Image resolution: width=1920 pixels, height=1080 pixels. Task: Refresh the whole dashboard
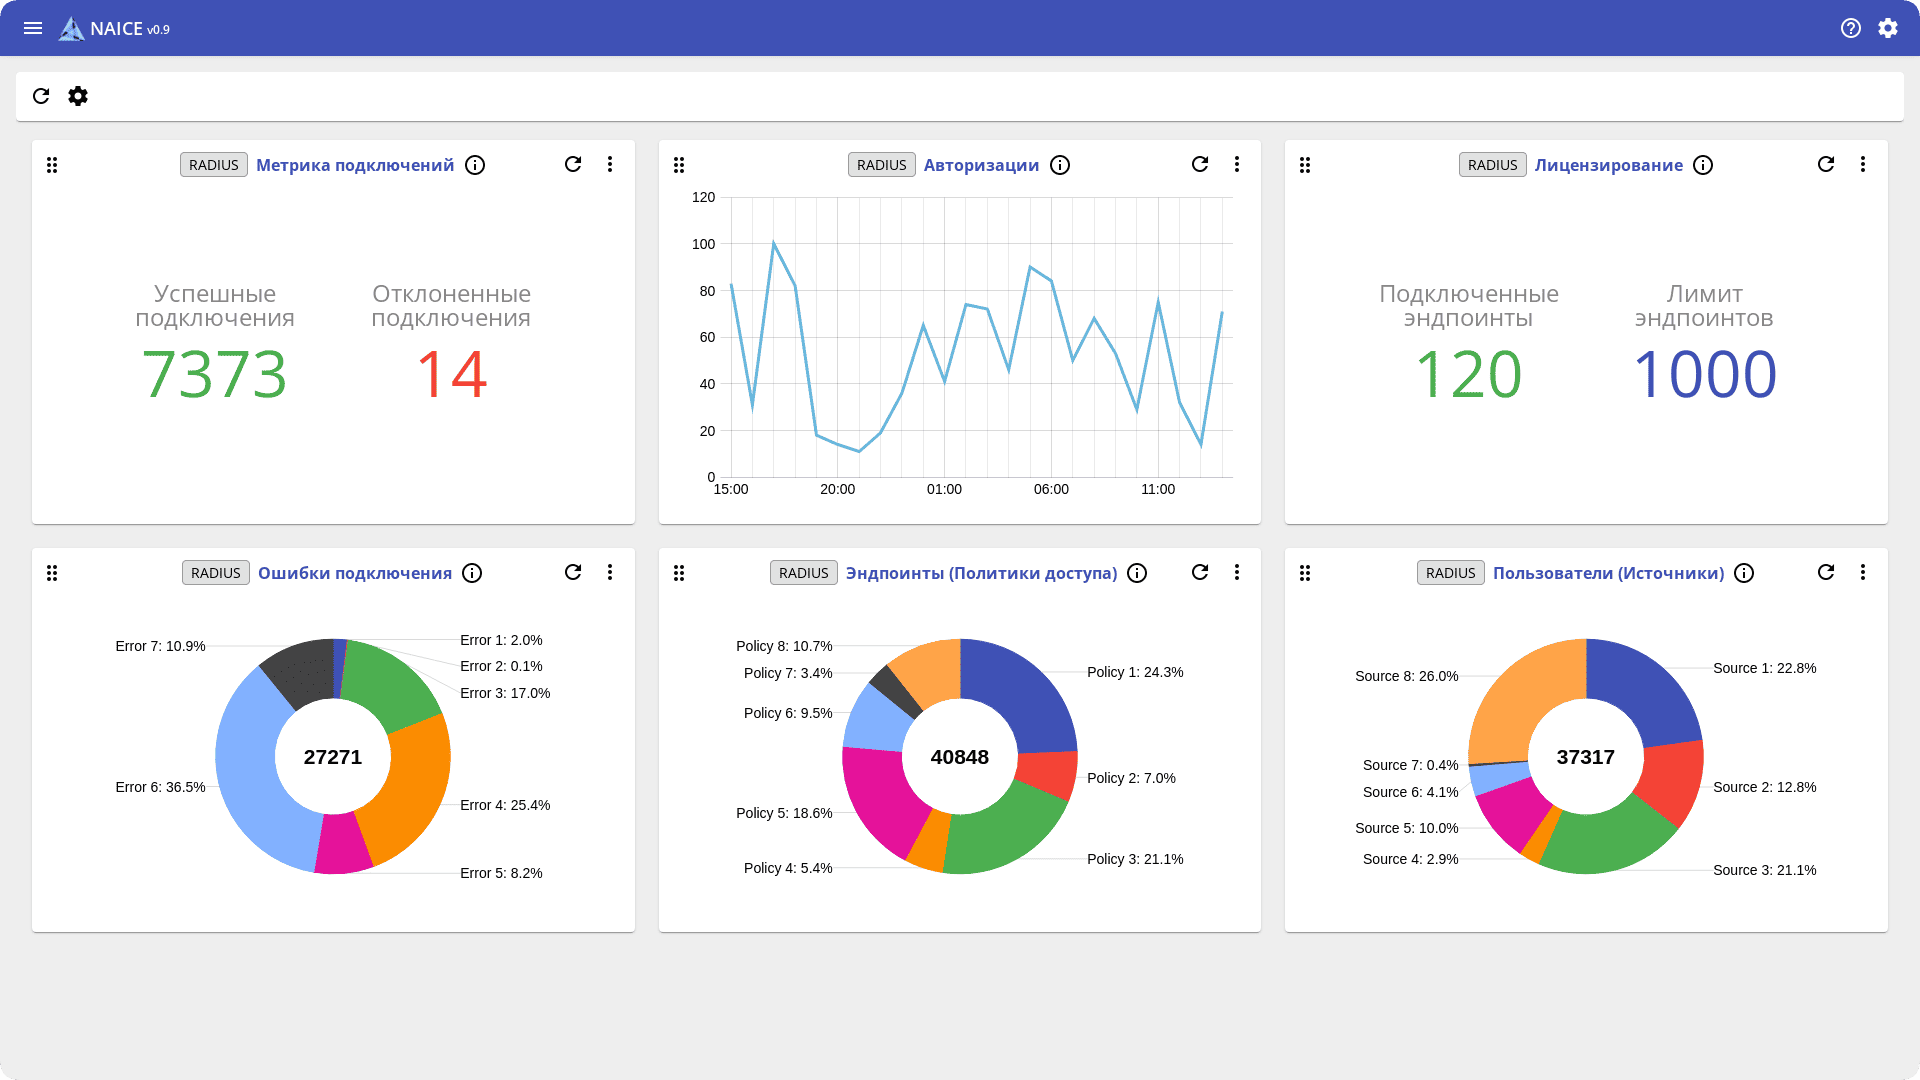[x=41, y=96]
